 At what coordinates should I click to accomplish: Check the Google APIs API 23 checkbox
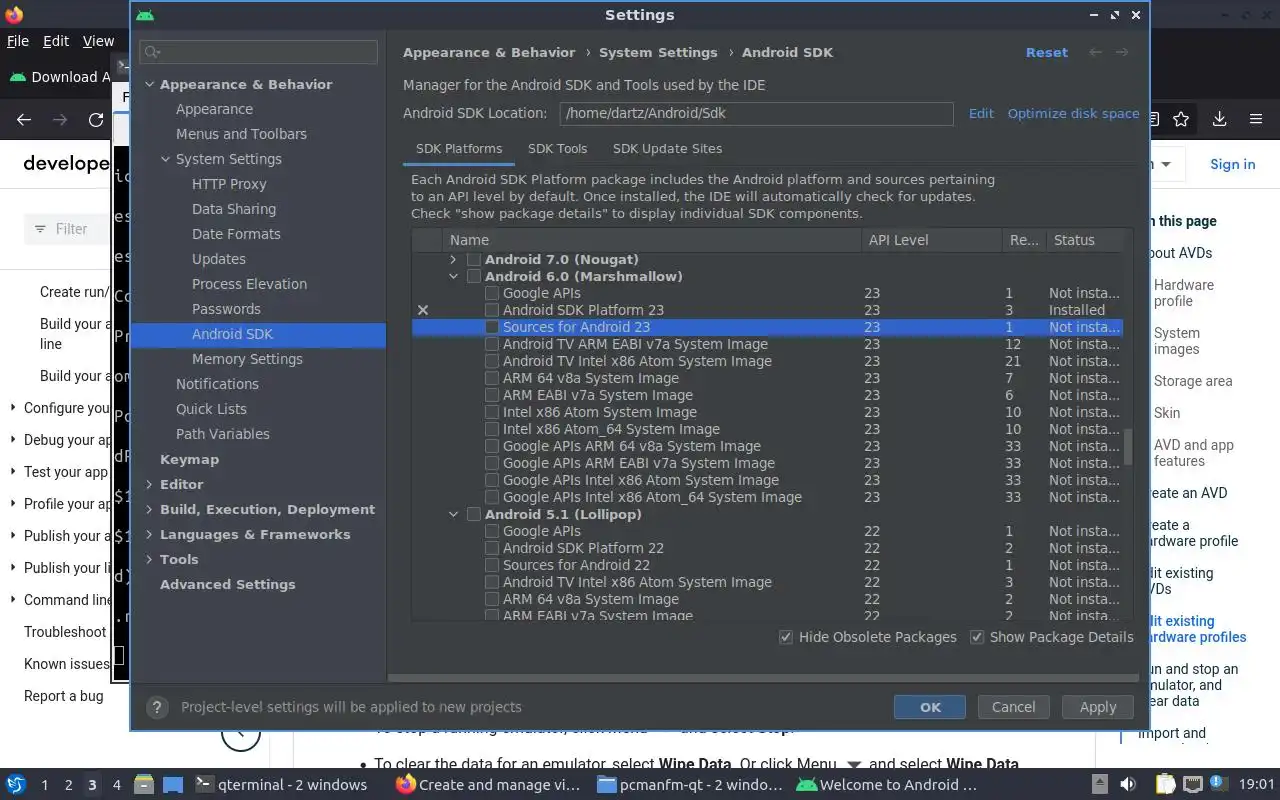pyautogui.click(x=492, y=293)
